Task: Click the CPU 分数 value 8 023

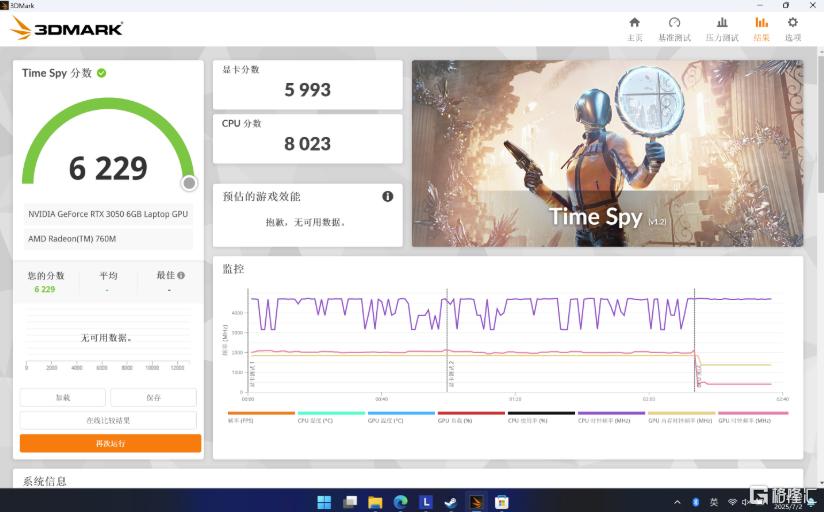Action: (x=307, y=144)
